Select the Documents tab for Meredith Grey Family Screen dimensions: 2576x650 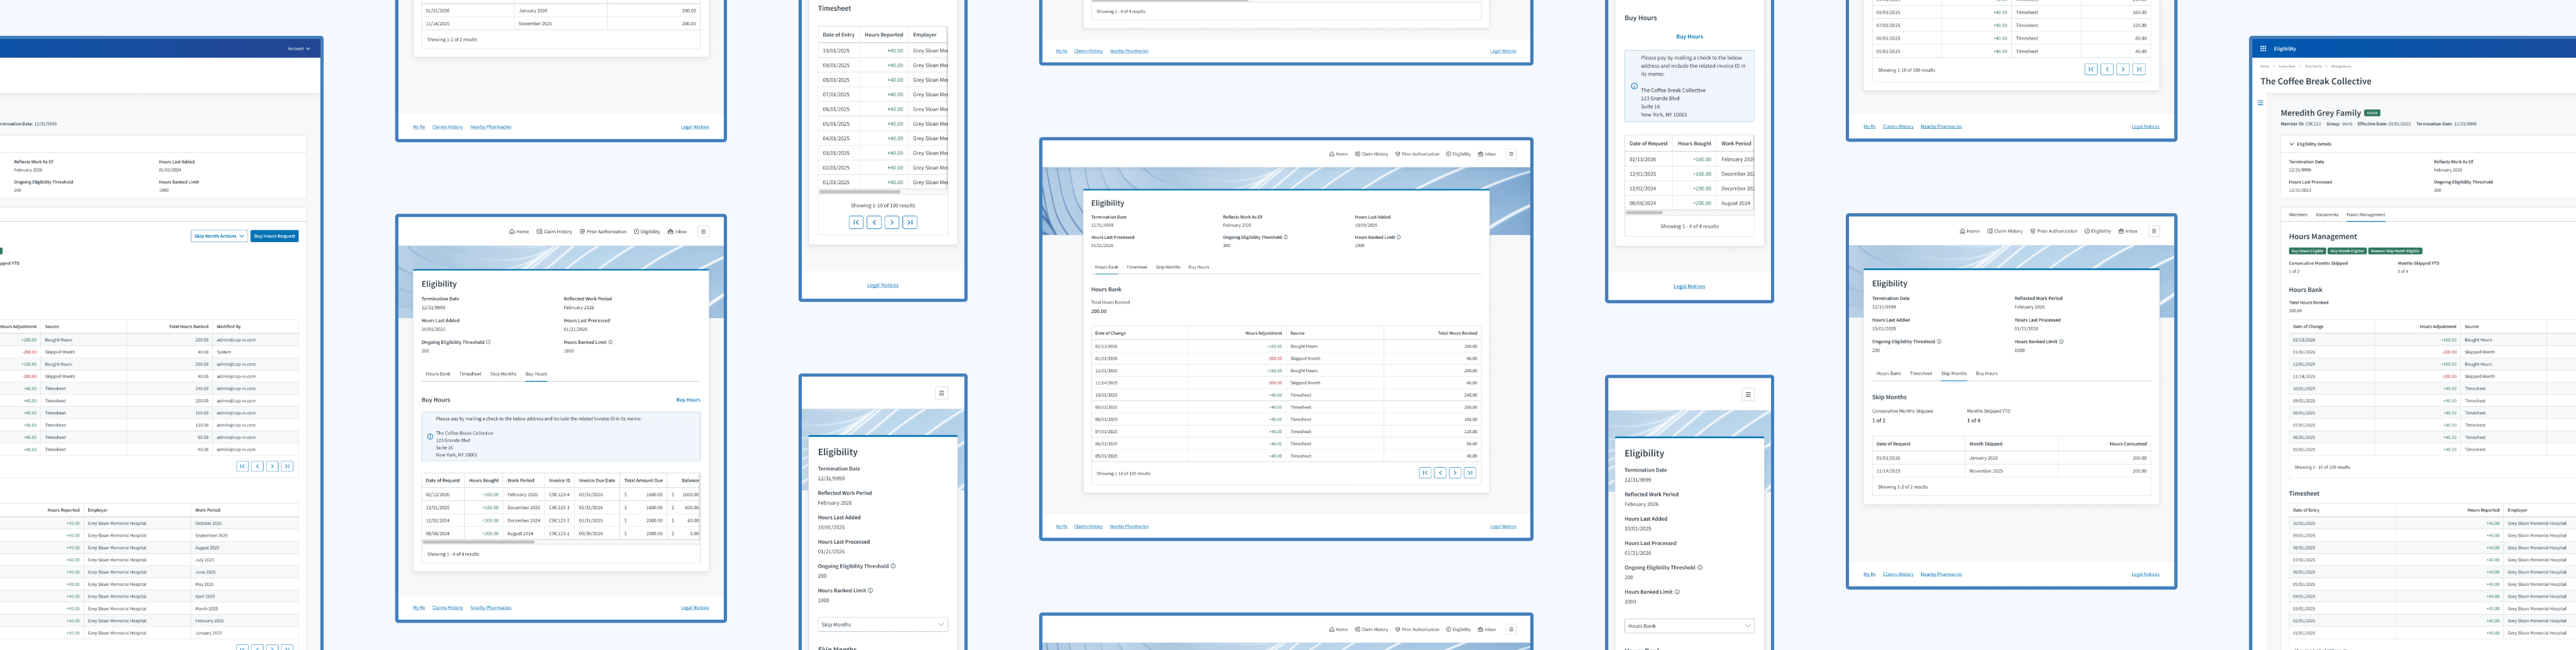(2327, 215)
